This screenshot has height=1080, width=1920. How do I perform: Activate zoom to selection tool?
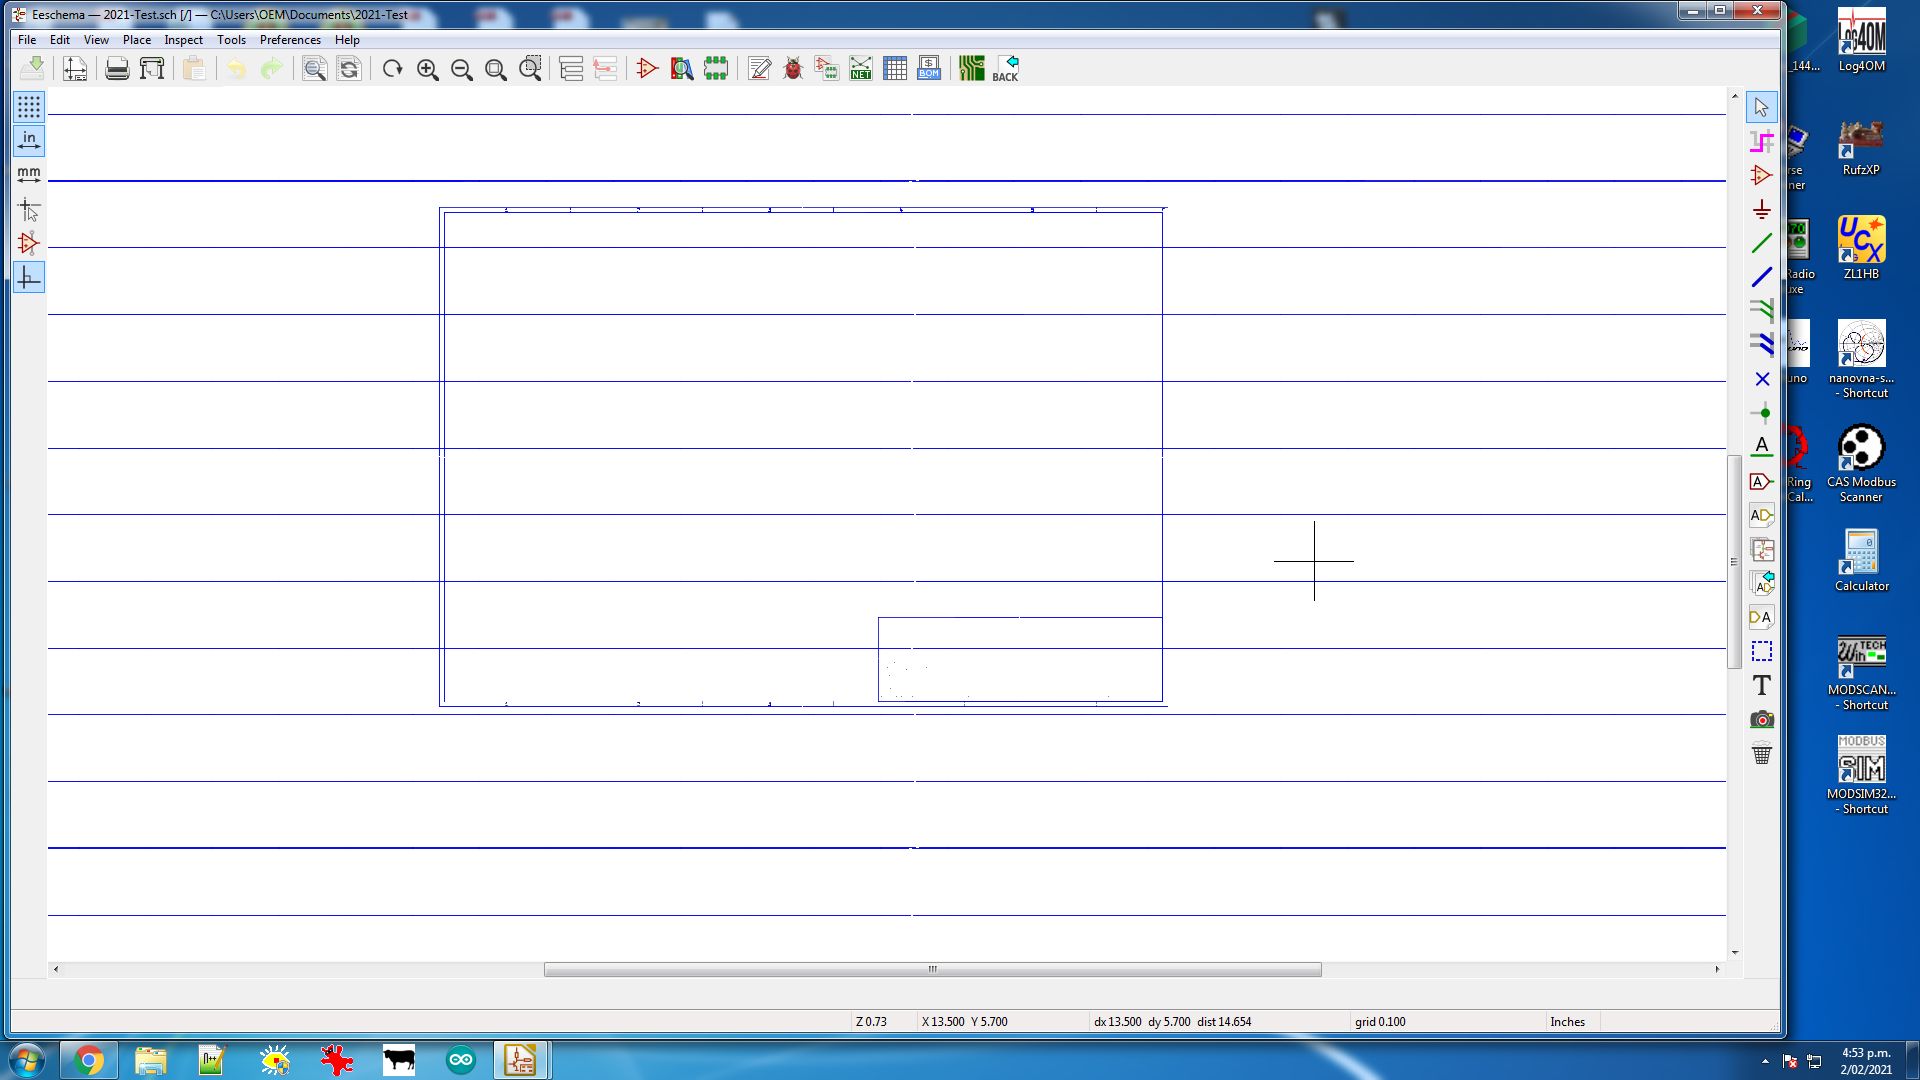pos(530,68)
